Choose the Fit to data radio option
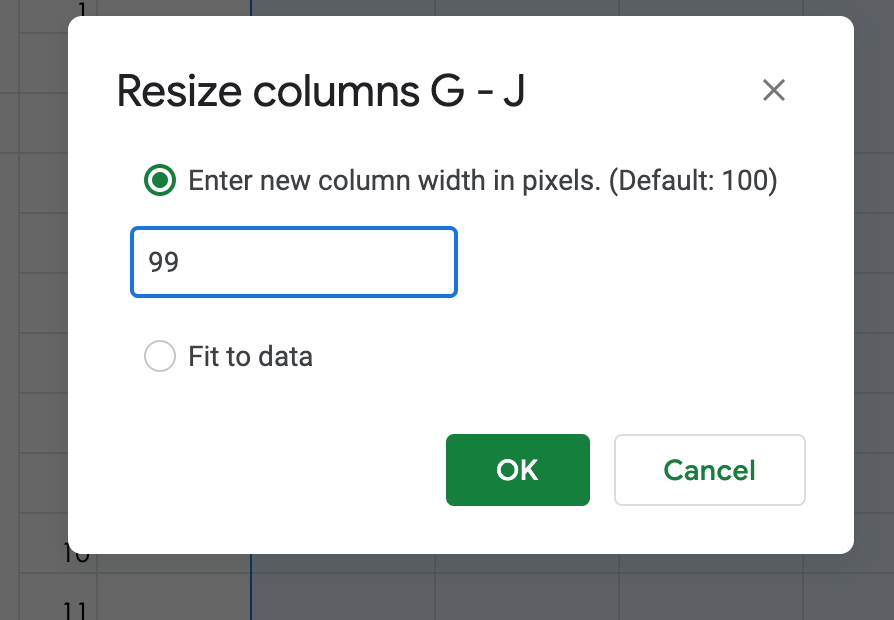Screen dimensions: 894x620 click(x=160, y=356)
